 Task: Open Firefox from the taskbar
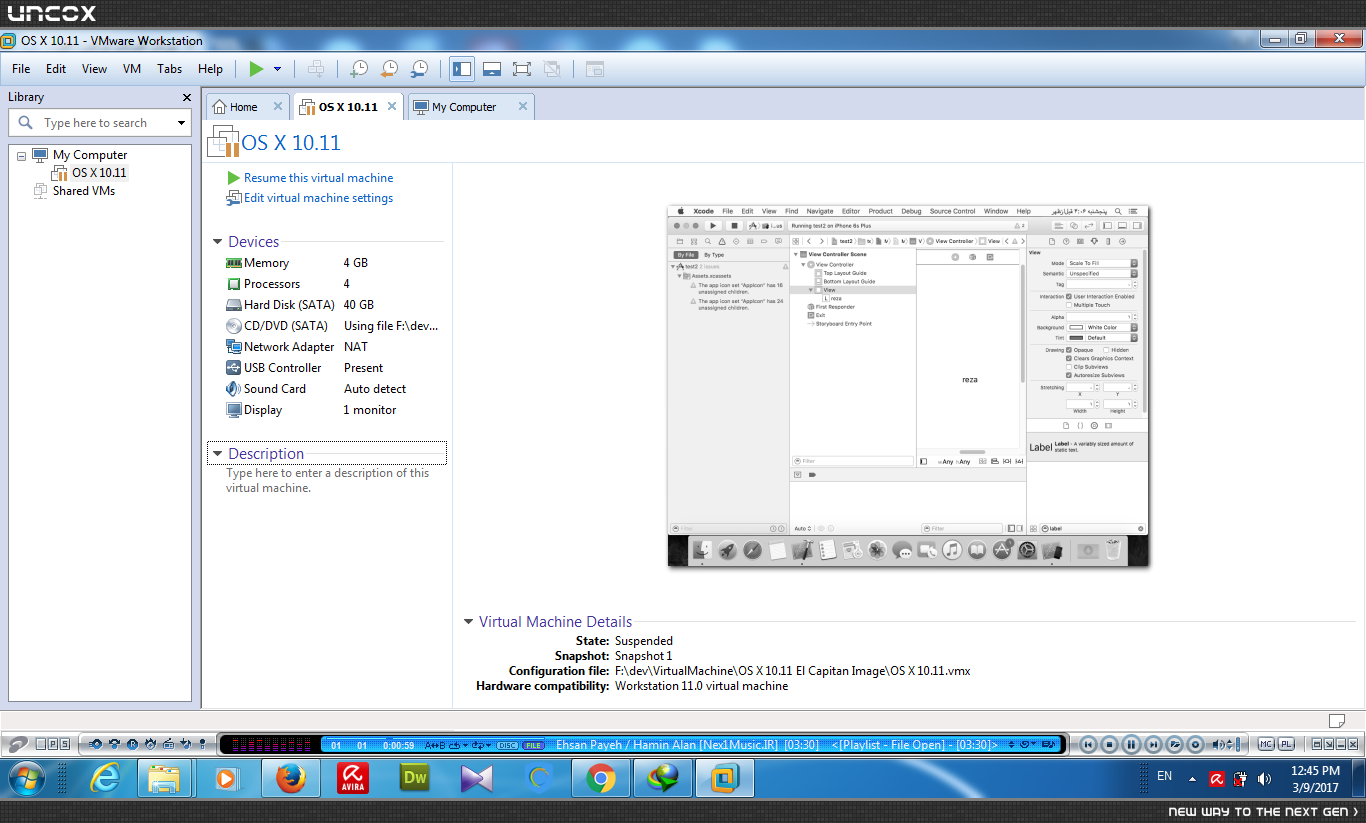290,777
